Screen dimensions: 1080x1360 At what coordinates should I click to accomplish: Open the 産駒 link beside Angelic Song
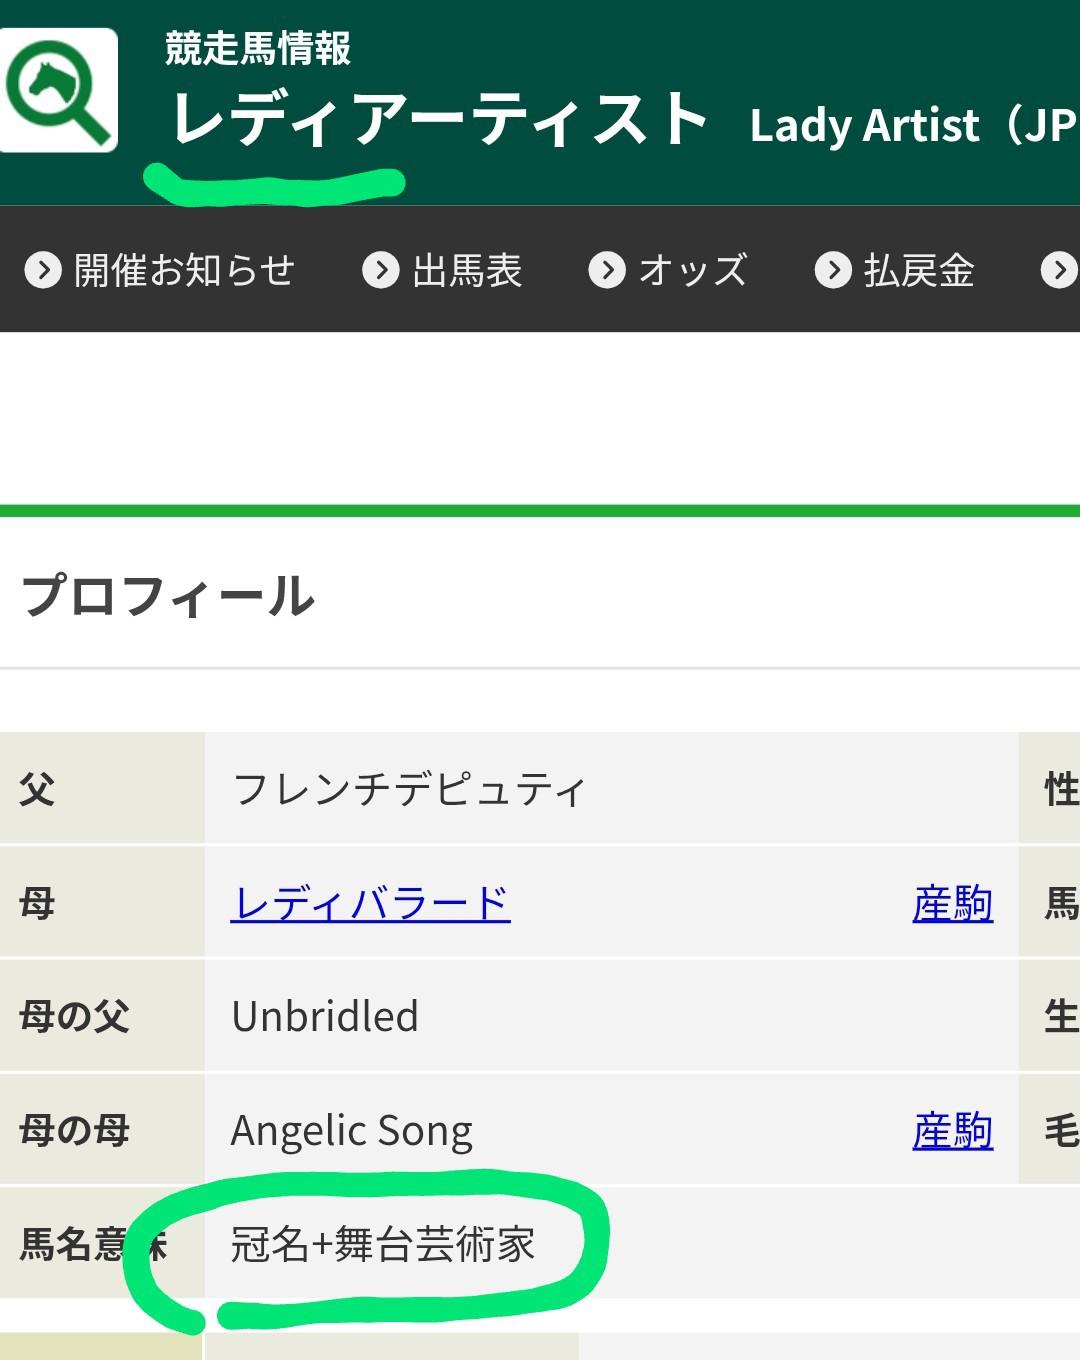[952, 1131]
